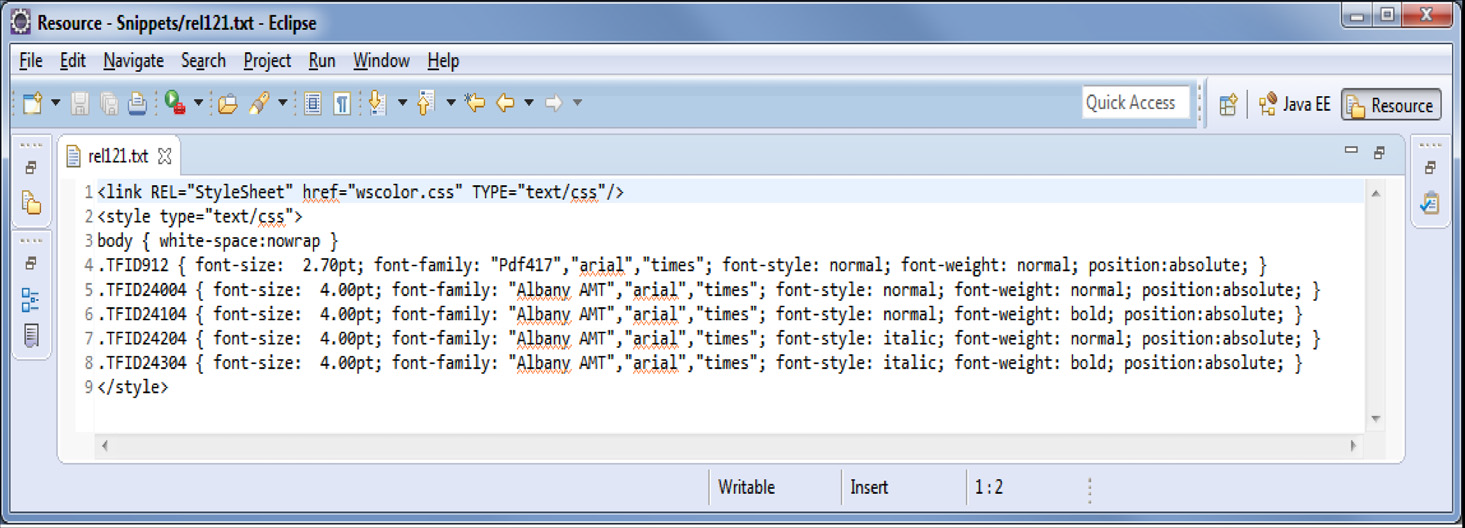The image size is (1465, 528).
Task: Open the Navigate menu
Action: click(x=133, y=61)
